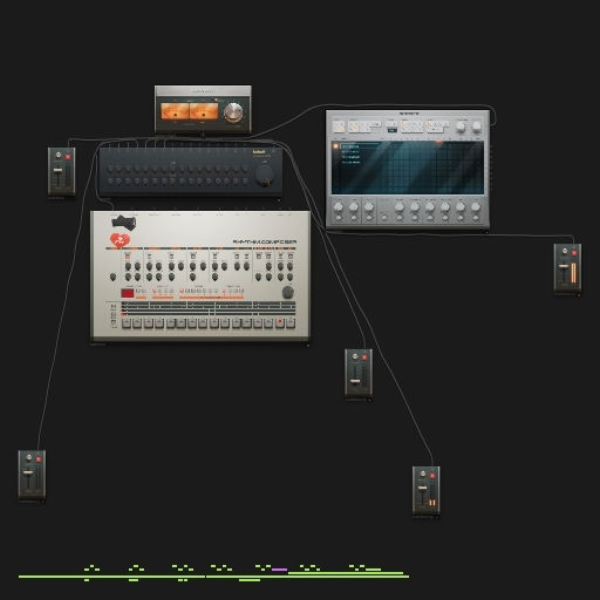Select the first small green clip at the timeline's start
600x600 pixels.
point(86,570)
